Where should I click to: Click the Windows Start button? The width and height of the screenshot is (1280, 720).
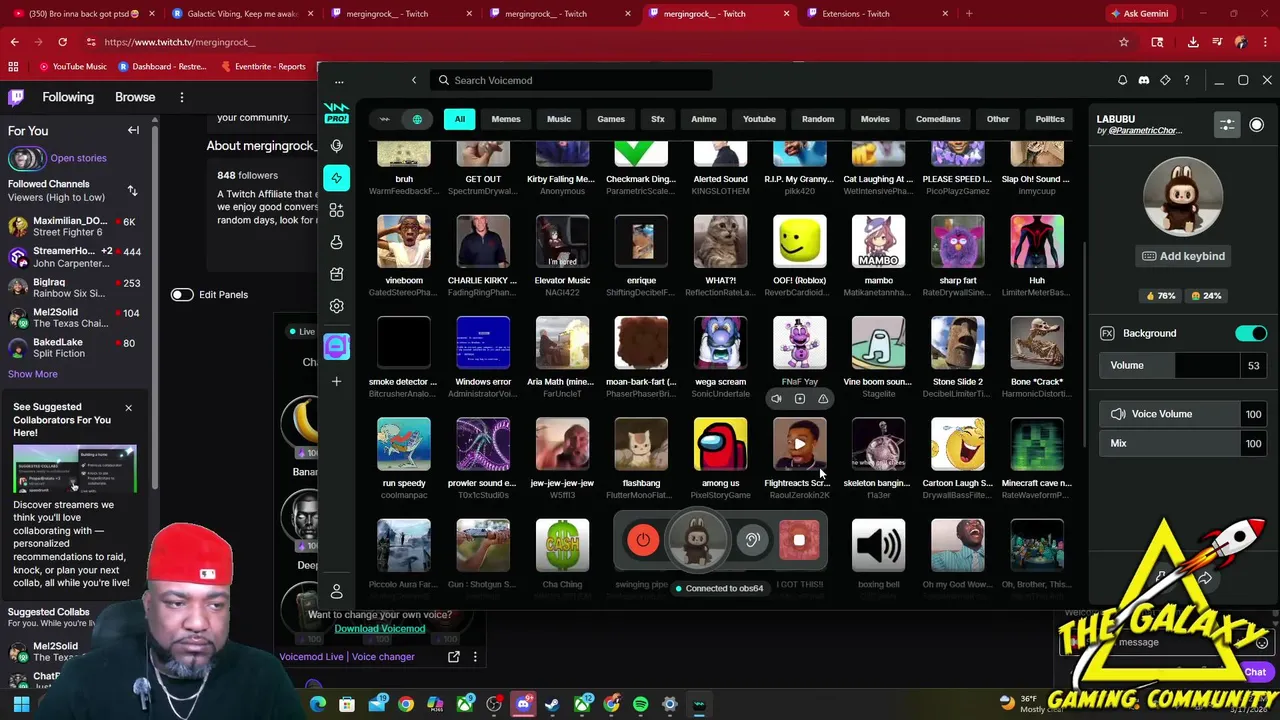coord(21,705)
